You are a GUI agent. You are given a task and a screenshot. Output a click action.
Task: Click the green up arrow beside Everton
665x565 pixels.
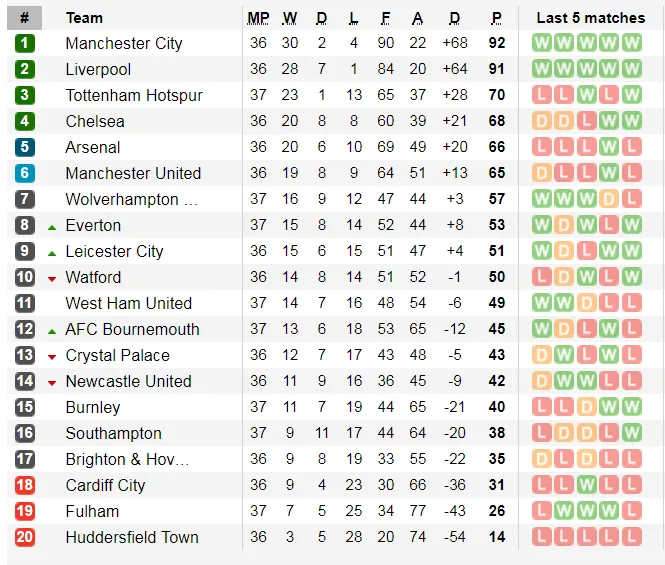[x=51, y=226]
